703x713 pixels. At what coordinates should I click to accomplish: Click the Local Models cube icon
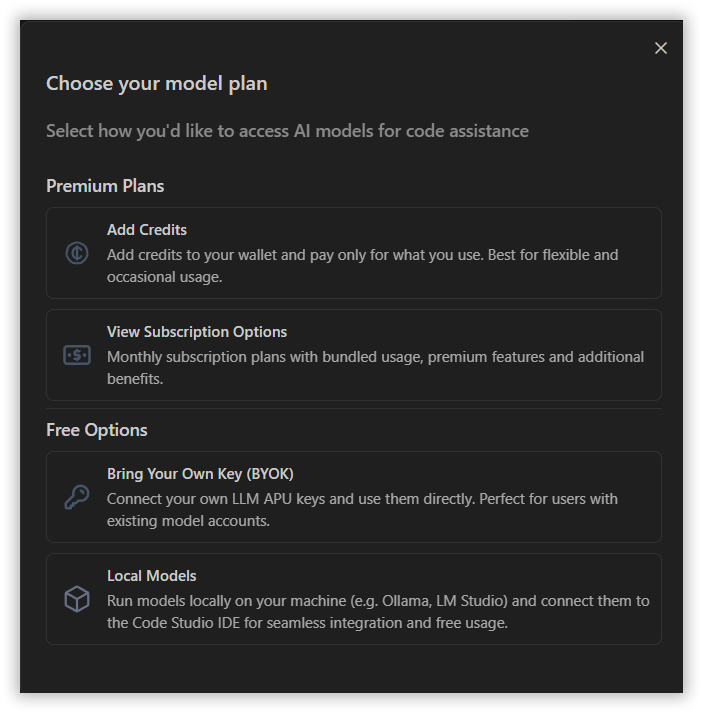pyautogui.click(x=77, y=599)
